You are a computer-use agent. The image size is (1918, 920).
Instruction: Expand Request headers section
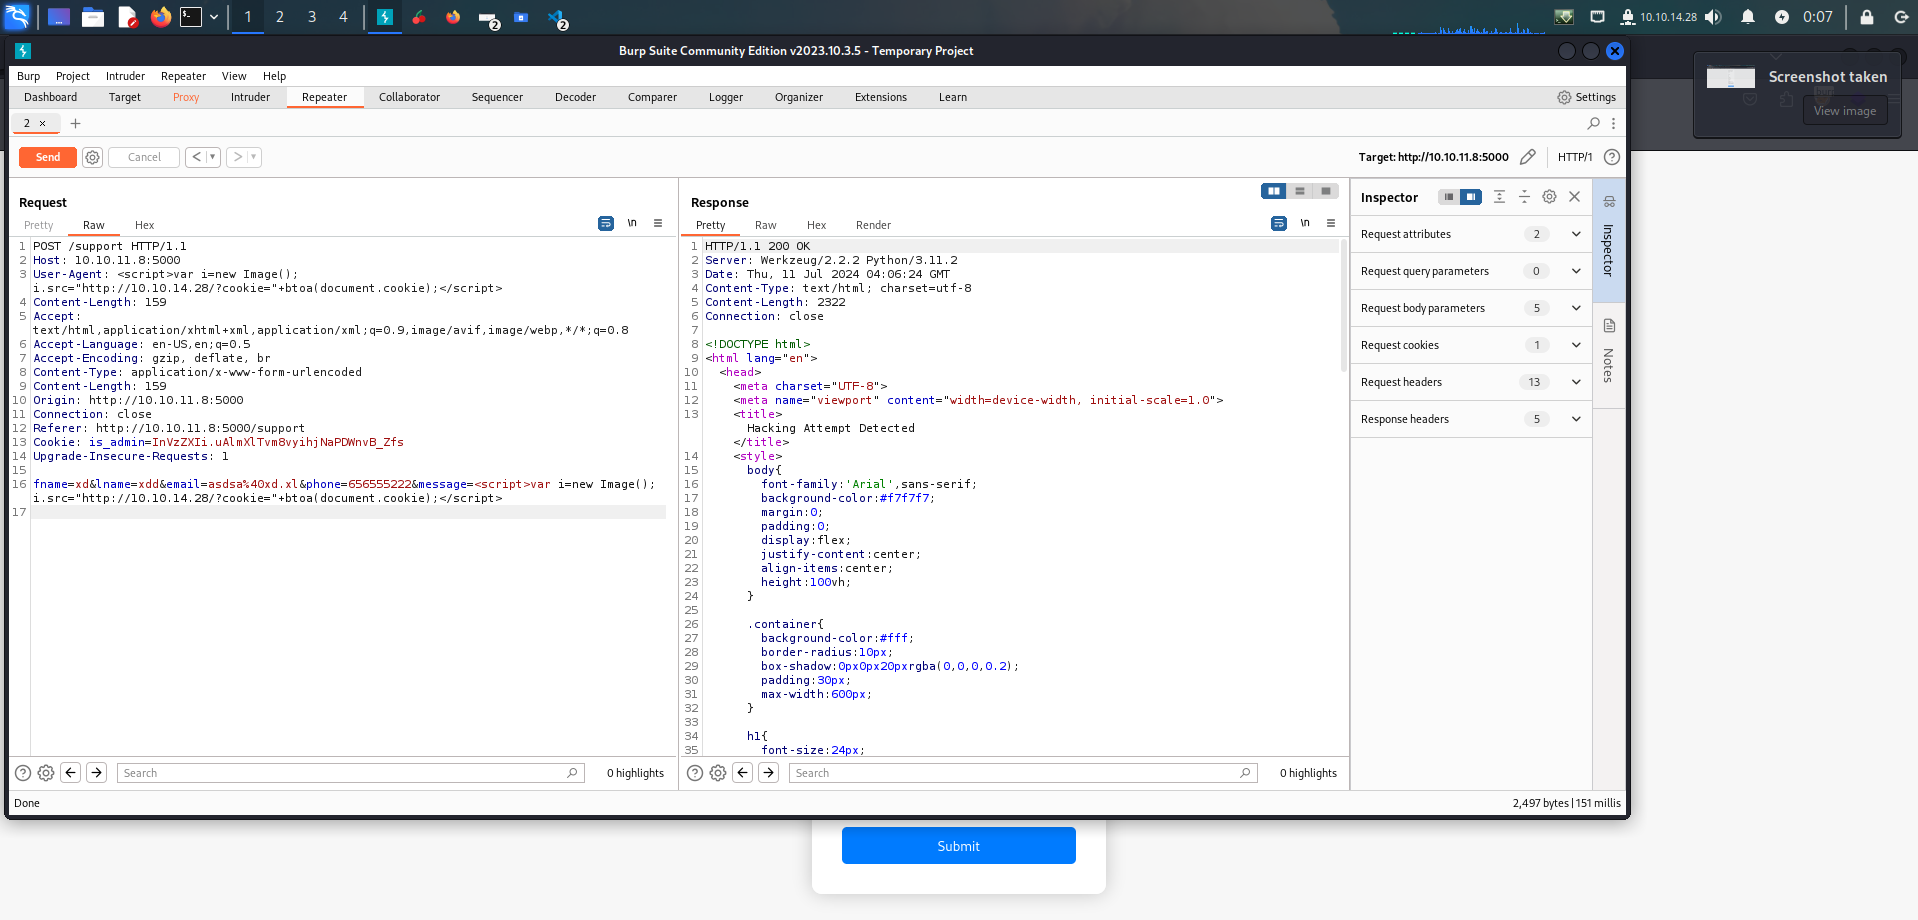1471,382
